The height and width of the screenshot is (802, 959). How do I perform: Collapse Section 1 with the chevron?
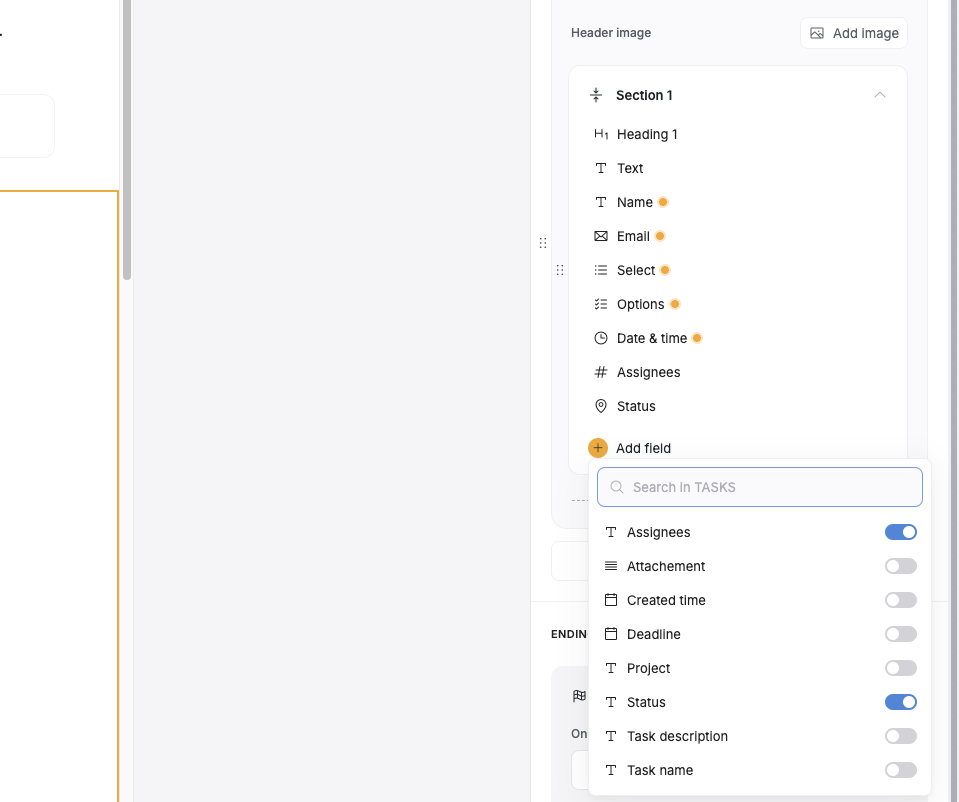pos(879,95)
